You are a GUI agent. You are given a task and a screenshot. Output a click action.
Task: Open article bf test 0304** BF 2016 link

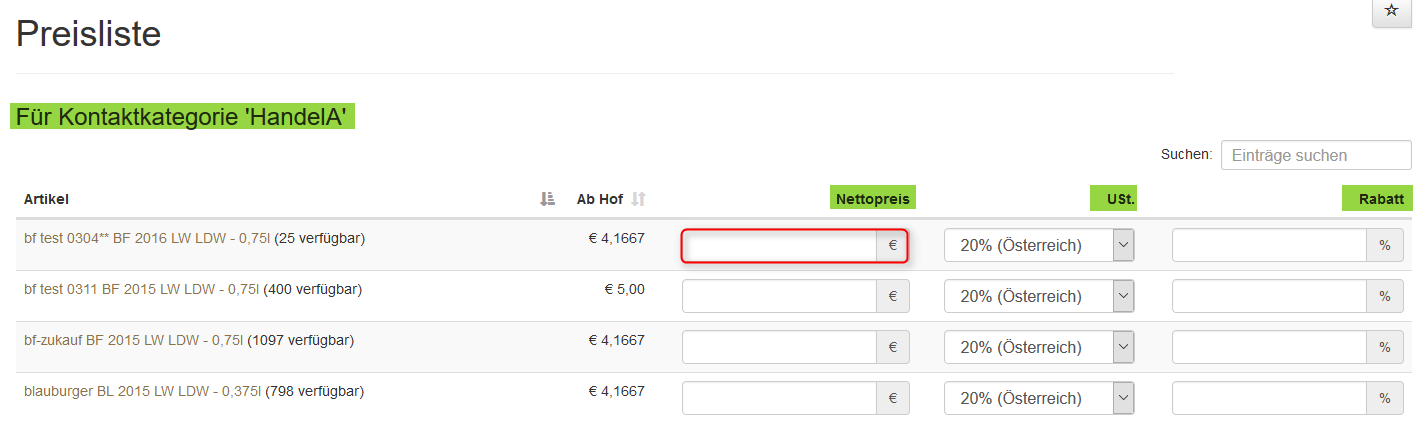click(x=147, y=238)
